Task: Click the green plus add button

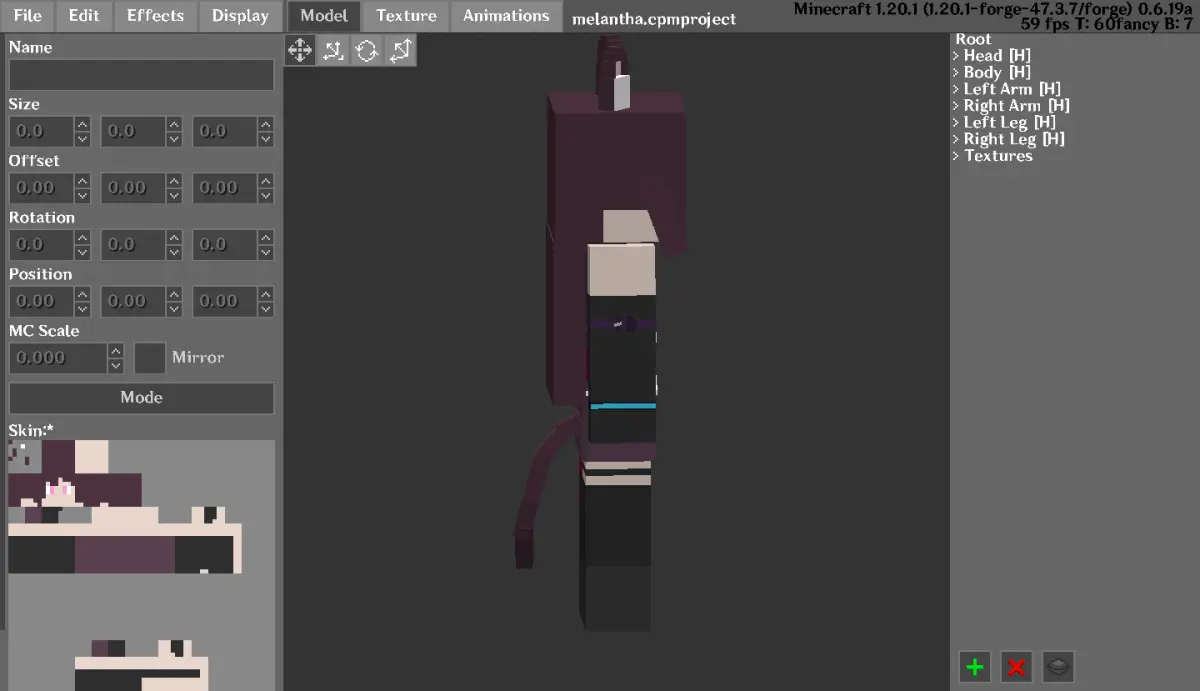Action: 975,666
